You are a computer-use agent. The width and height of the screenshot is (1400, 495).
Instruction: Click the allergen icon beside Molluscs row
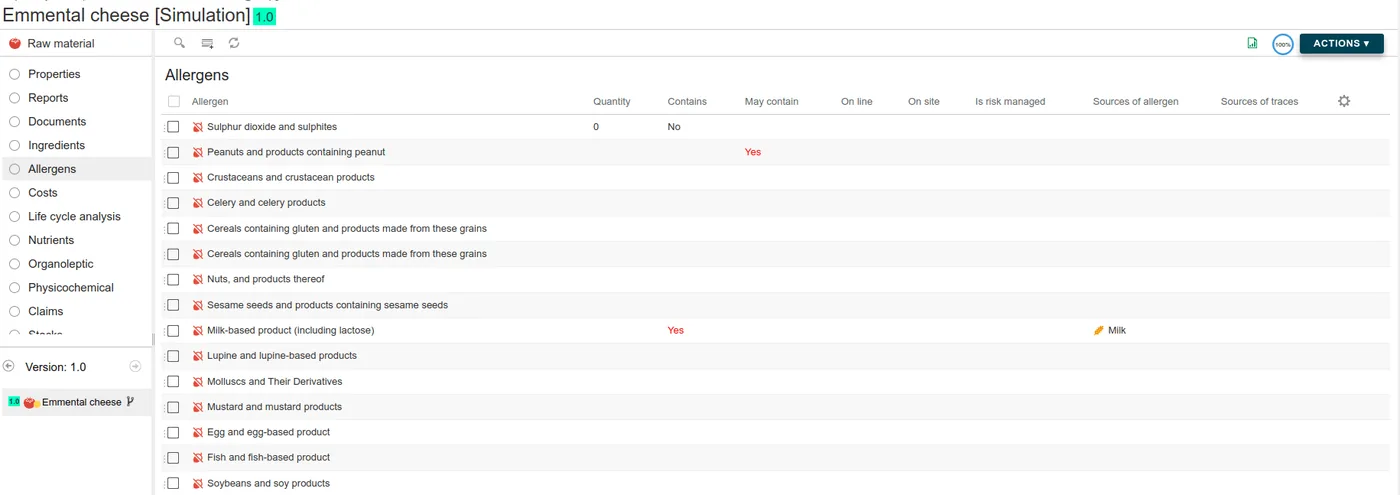pyautogui.click(x=198, y=381)
